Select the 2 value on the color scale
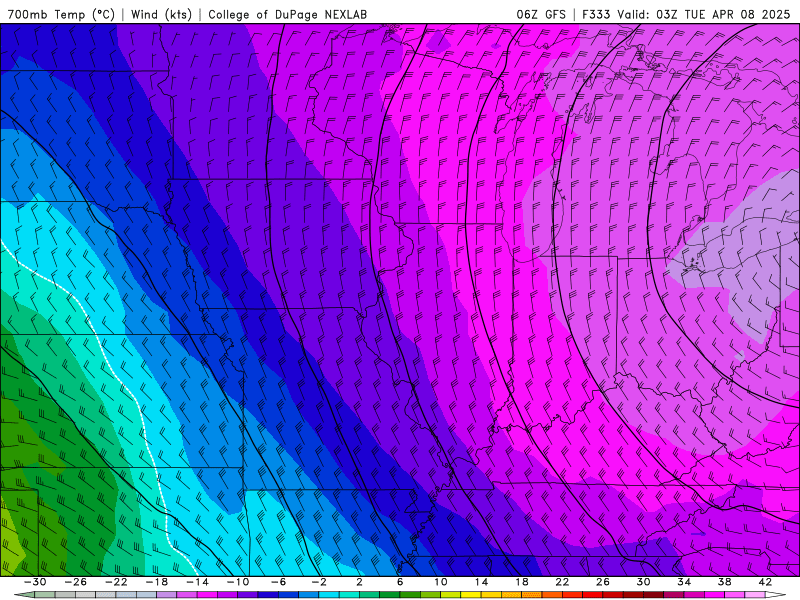This screenshot has height=600, width=800. point(359,582)
